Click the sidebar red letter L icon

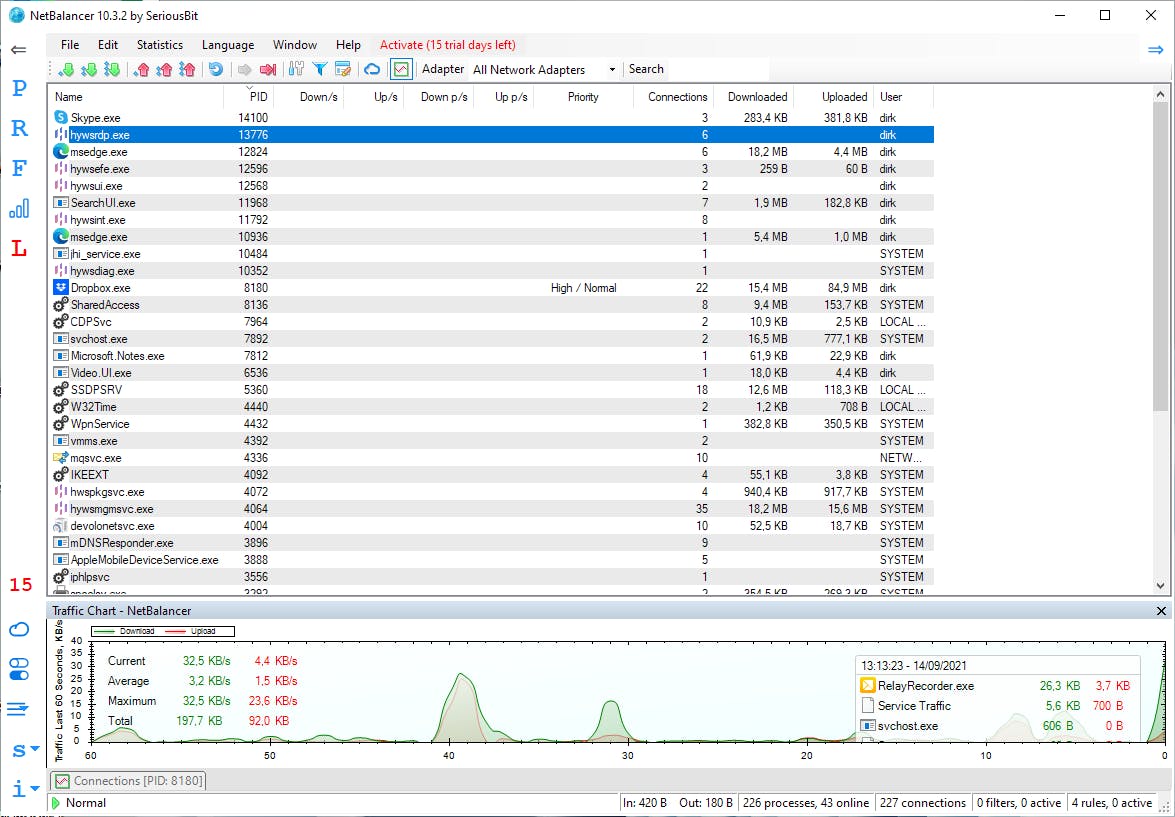[19, 249]
